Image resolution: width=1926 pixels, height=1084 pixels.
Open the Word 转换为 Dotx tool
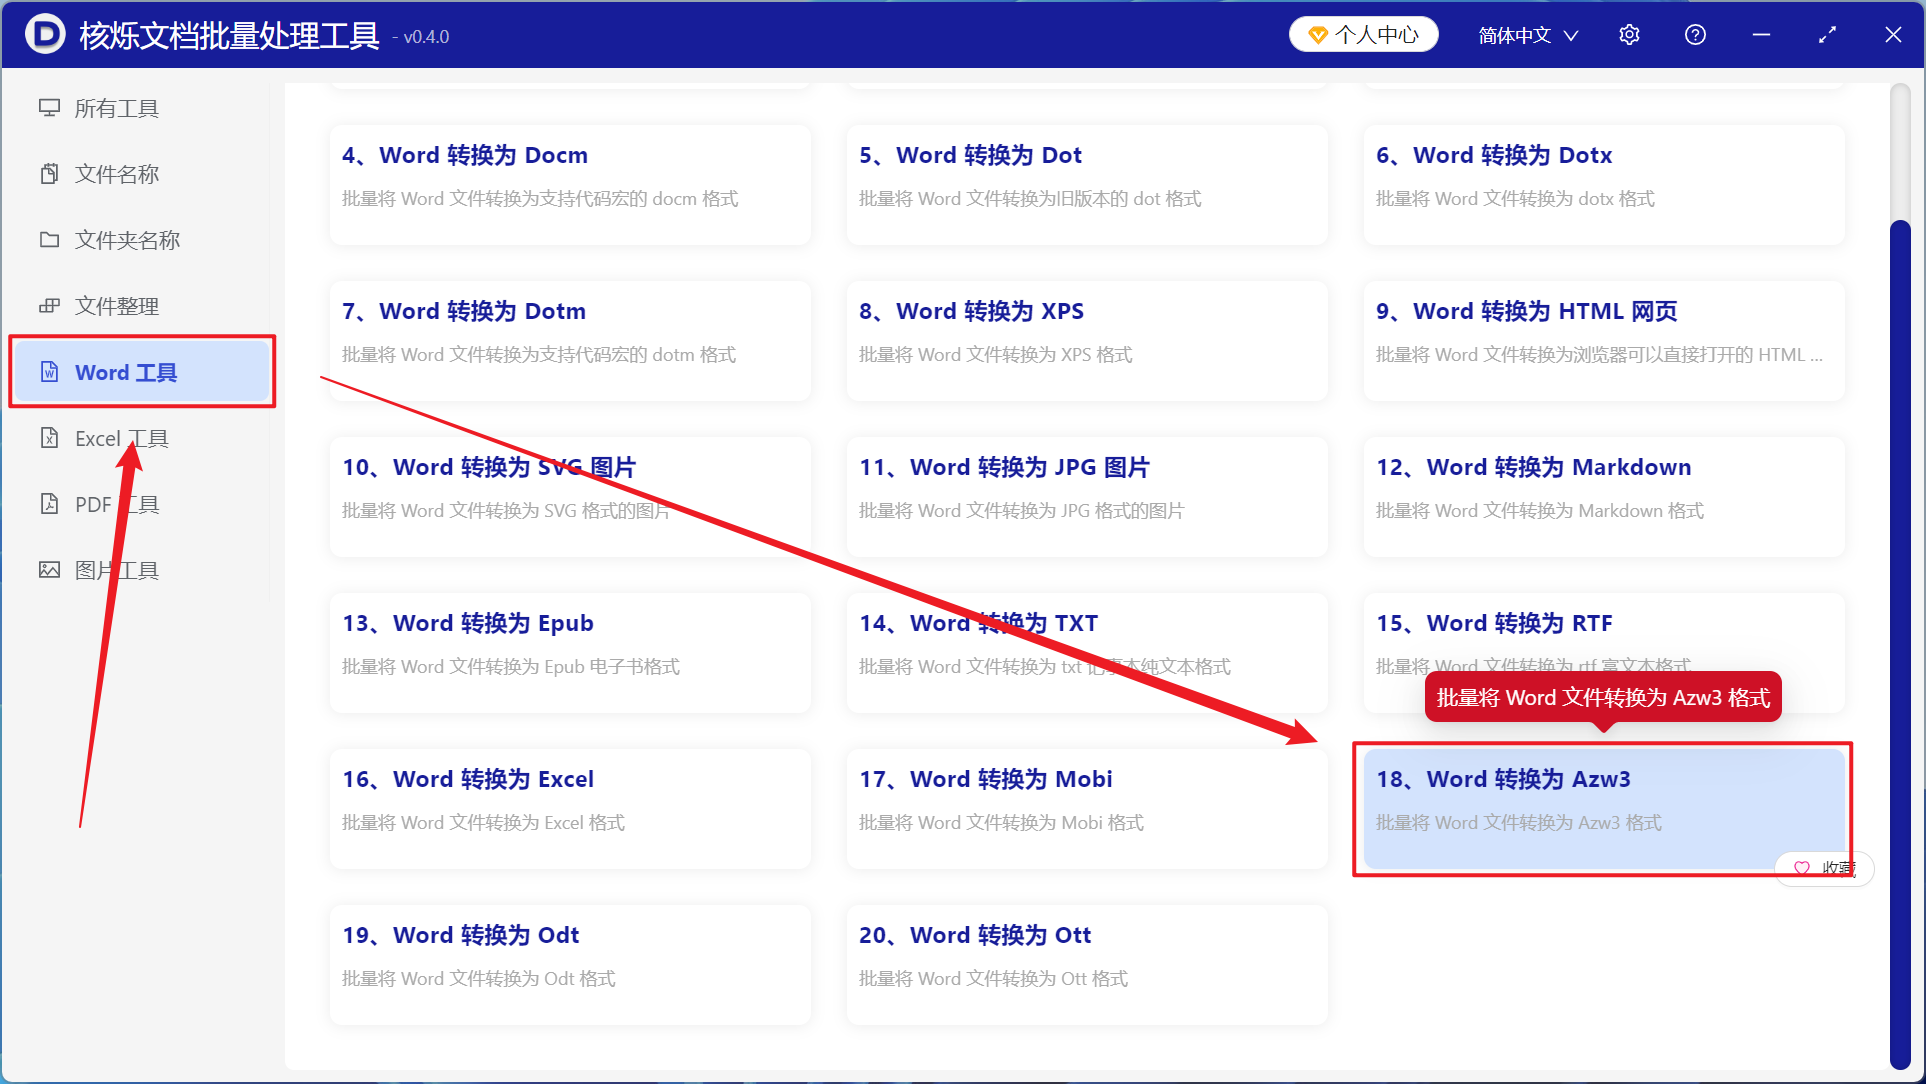(1604, 185)
